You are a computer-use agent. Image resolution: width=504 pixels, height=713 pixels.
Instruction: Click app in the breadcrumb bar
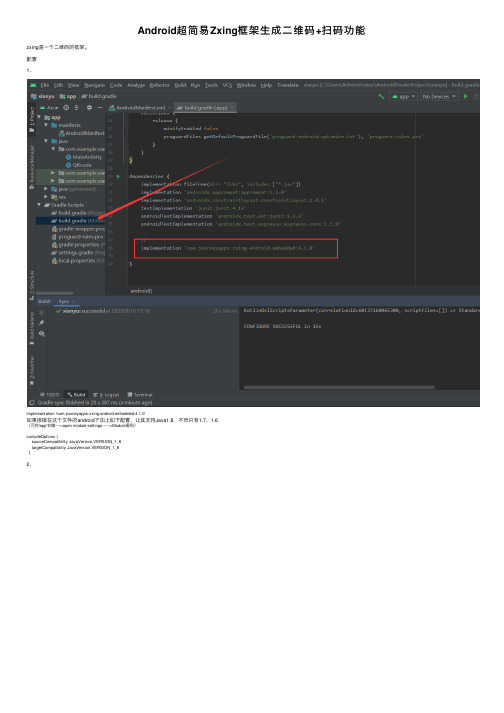[69, 96]
